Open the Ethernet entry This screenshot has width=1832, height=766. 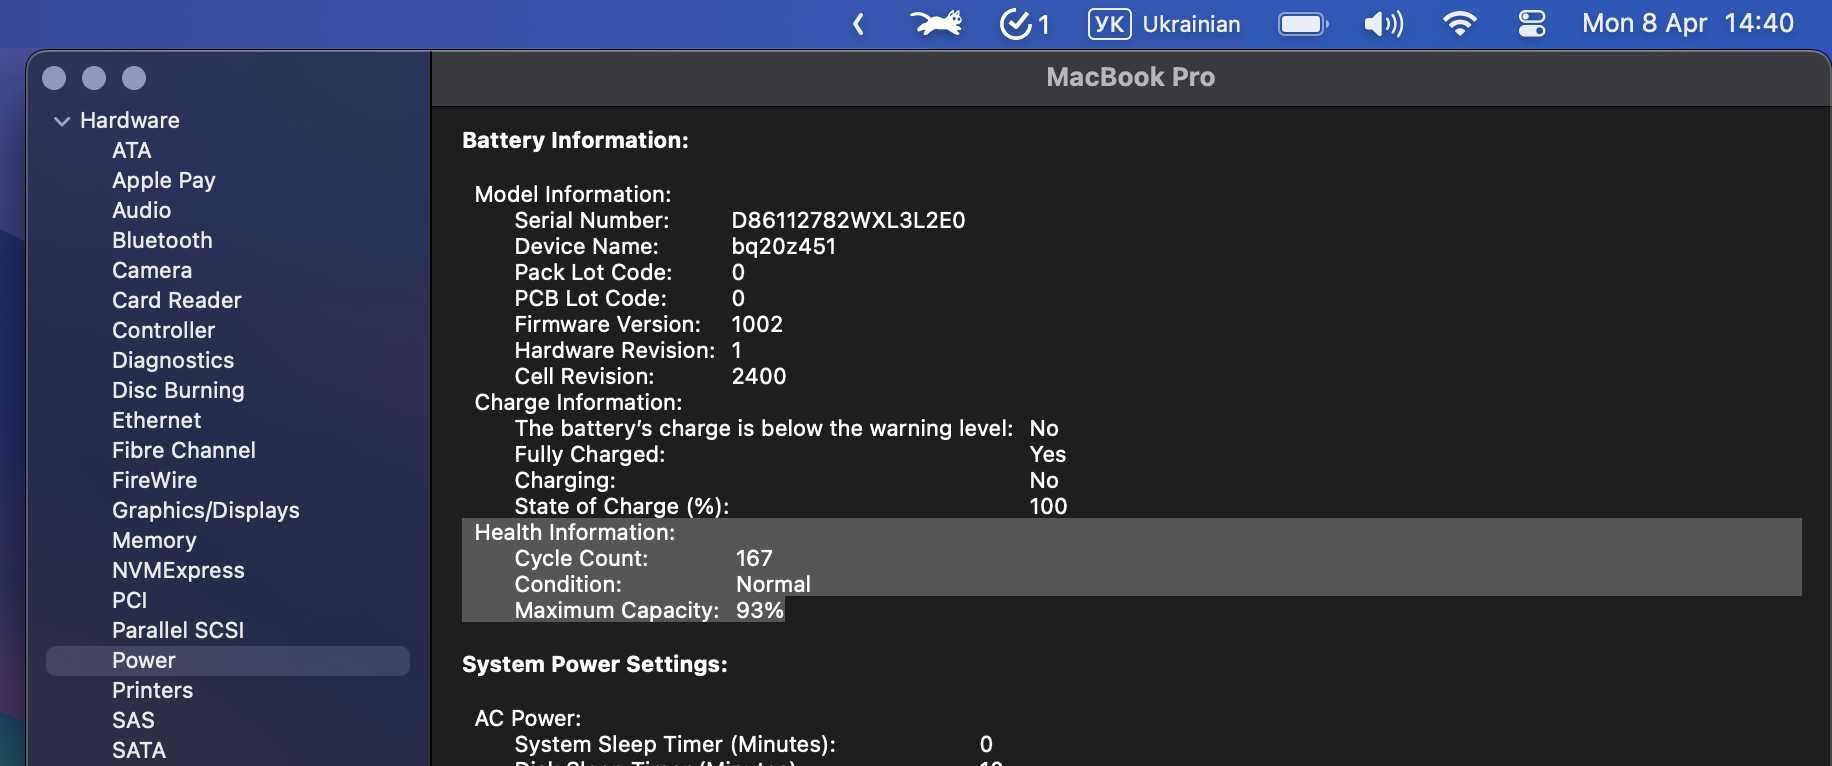[156, 420]
